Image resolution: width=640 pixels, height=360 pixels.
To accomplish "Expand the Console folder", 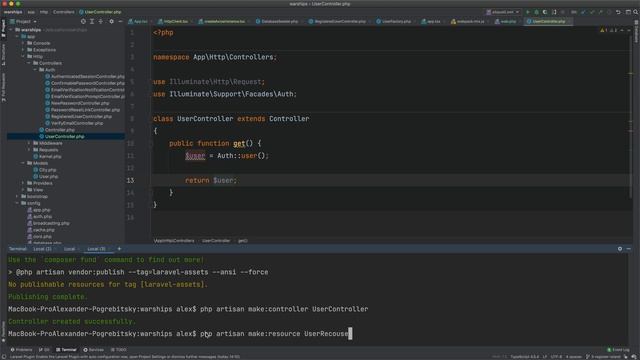I will coord(23,43).
